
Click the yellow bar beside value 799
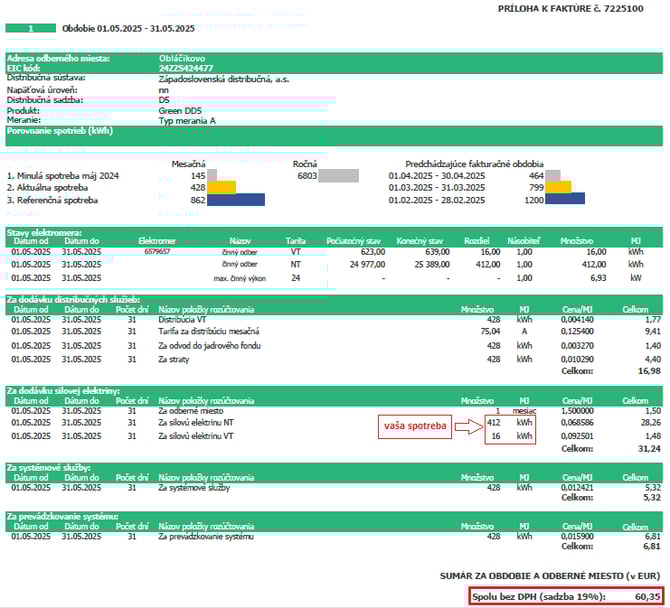coord(558,187)
